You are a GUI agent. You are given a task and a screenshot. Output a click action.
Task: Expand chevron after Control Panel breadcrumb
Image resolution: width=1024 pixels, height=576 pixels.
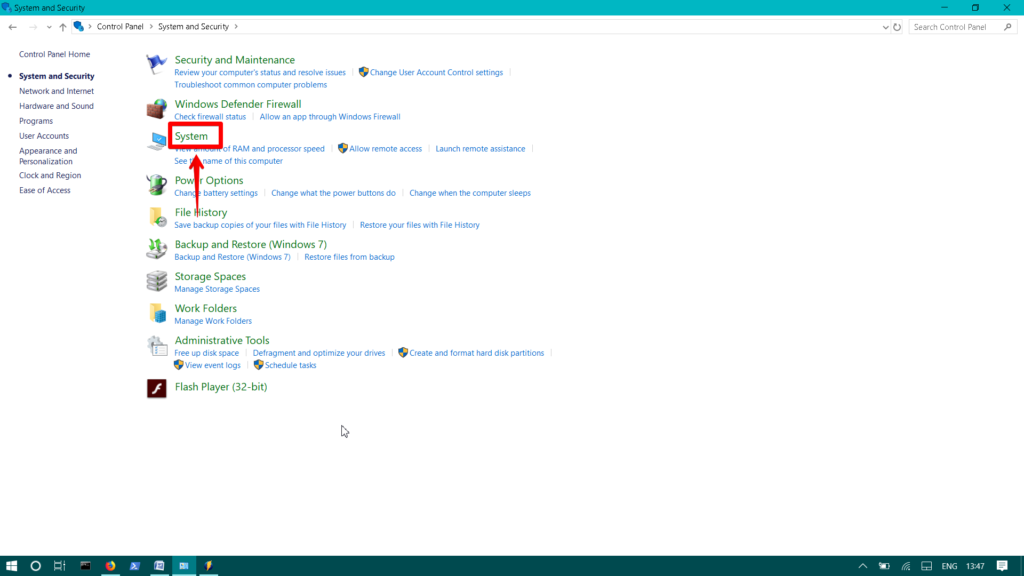[152, 27]
